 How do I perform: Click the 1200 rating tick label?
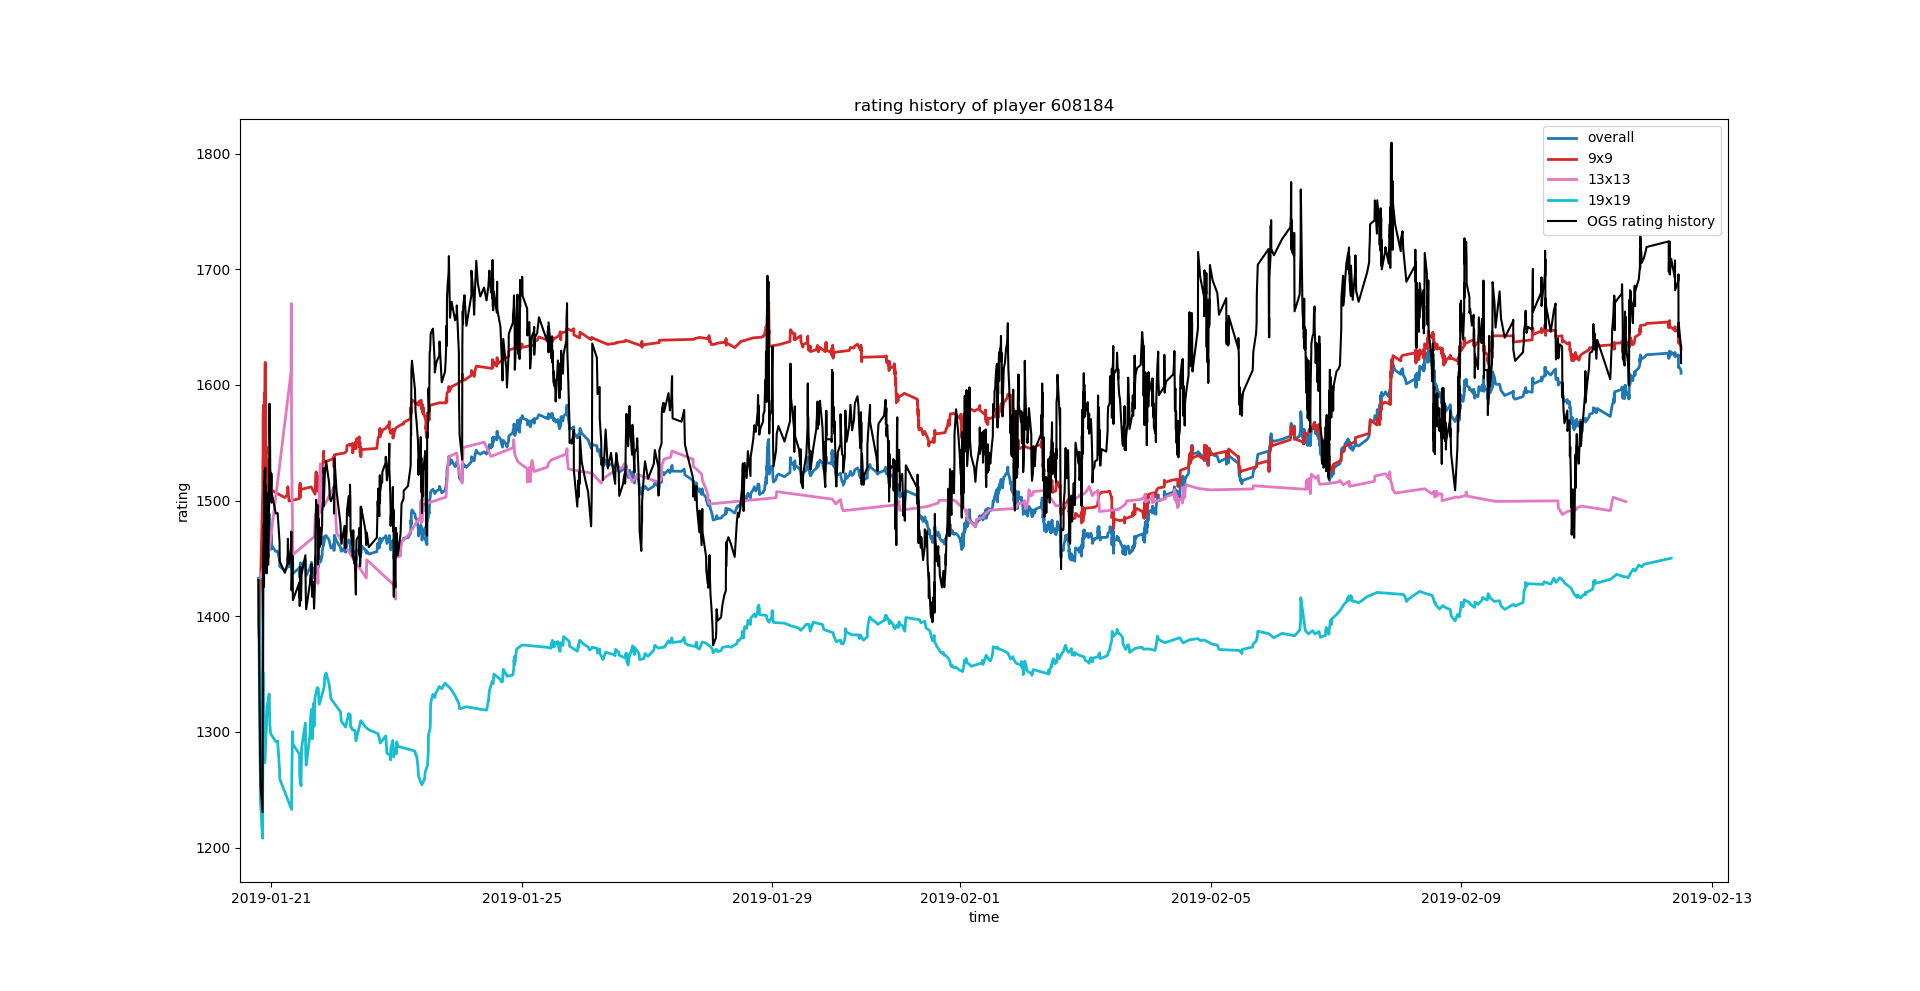pos(213,848)
